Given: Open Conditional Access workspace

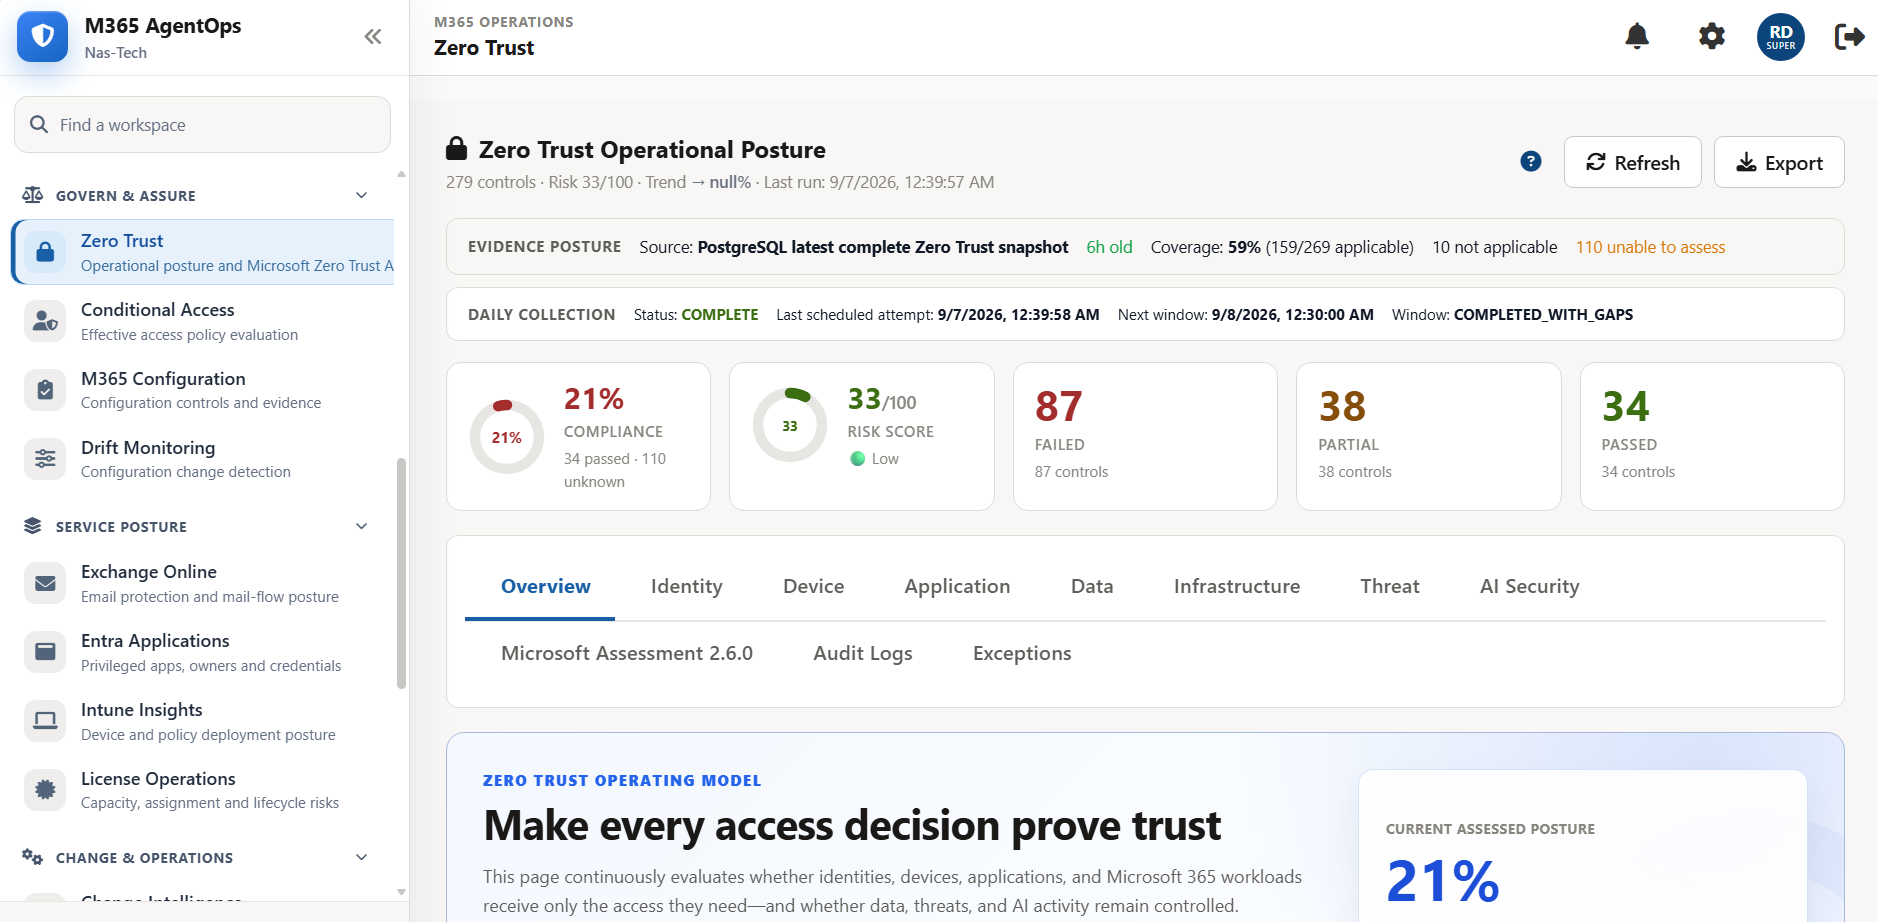Looking at the screenshot, I should pos(203,321).
